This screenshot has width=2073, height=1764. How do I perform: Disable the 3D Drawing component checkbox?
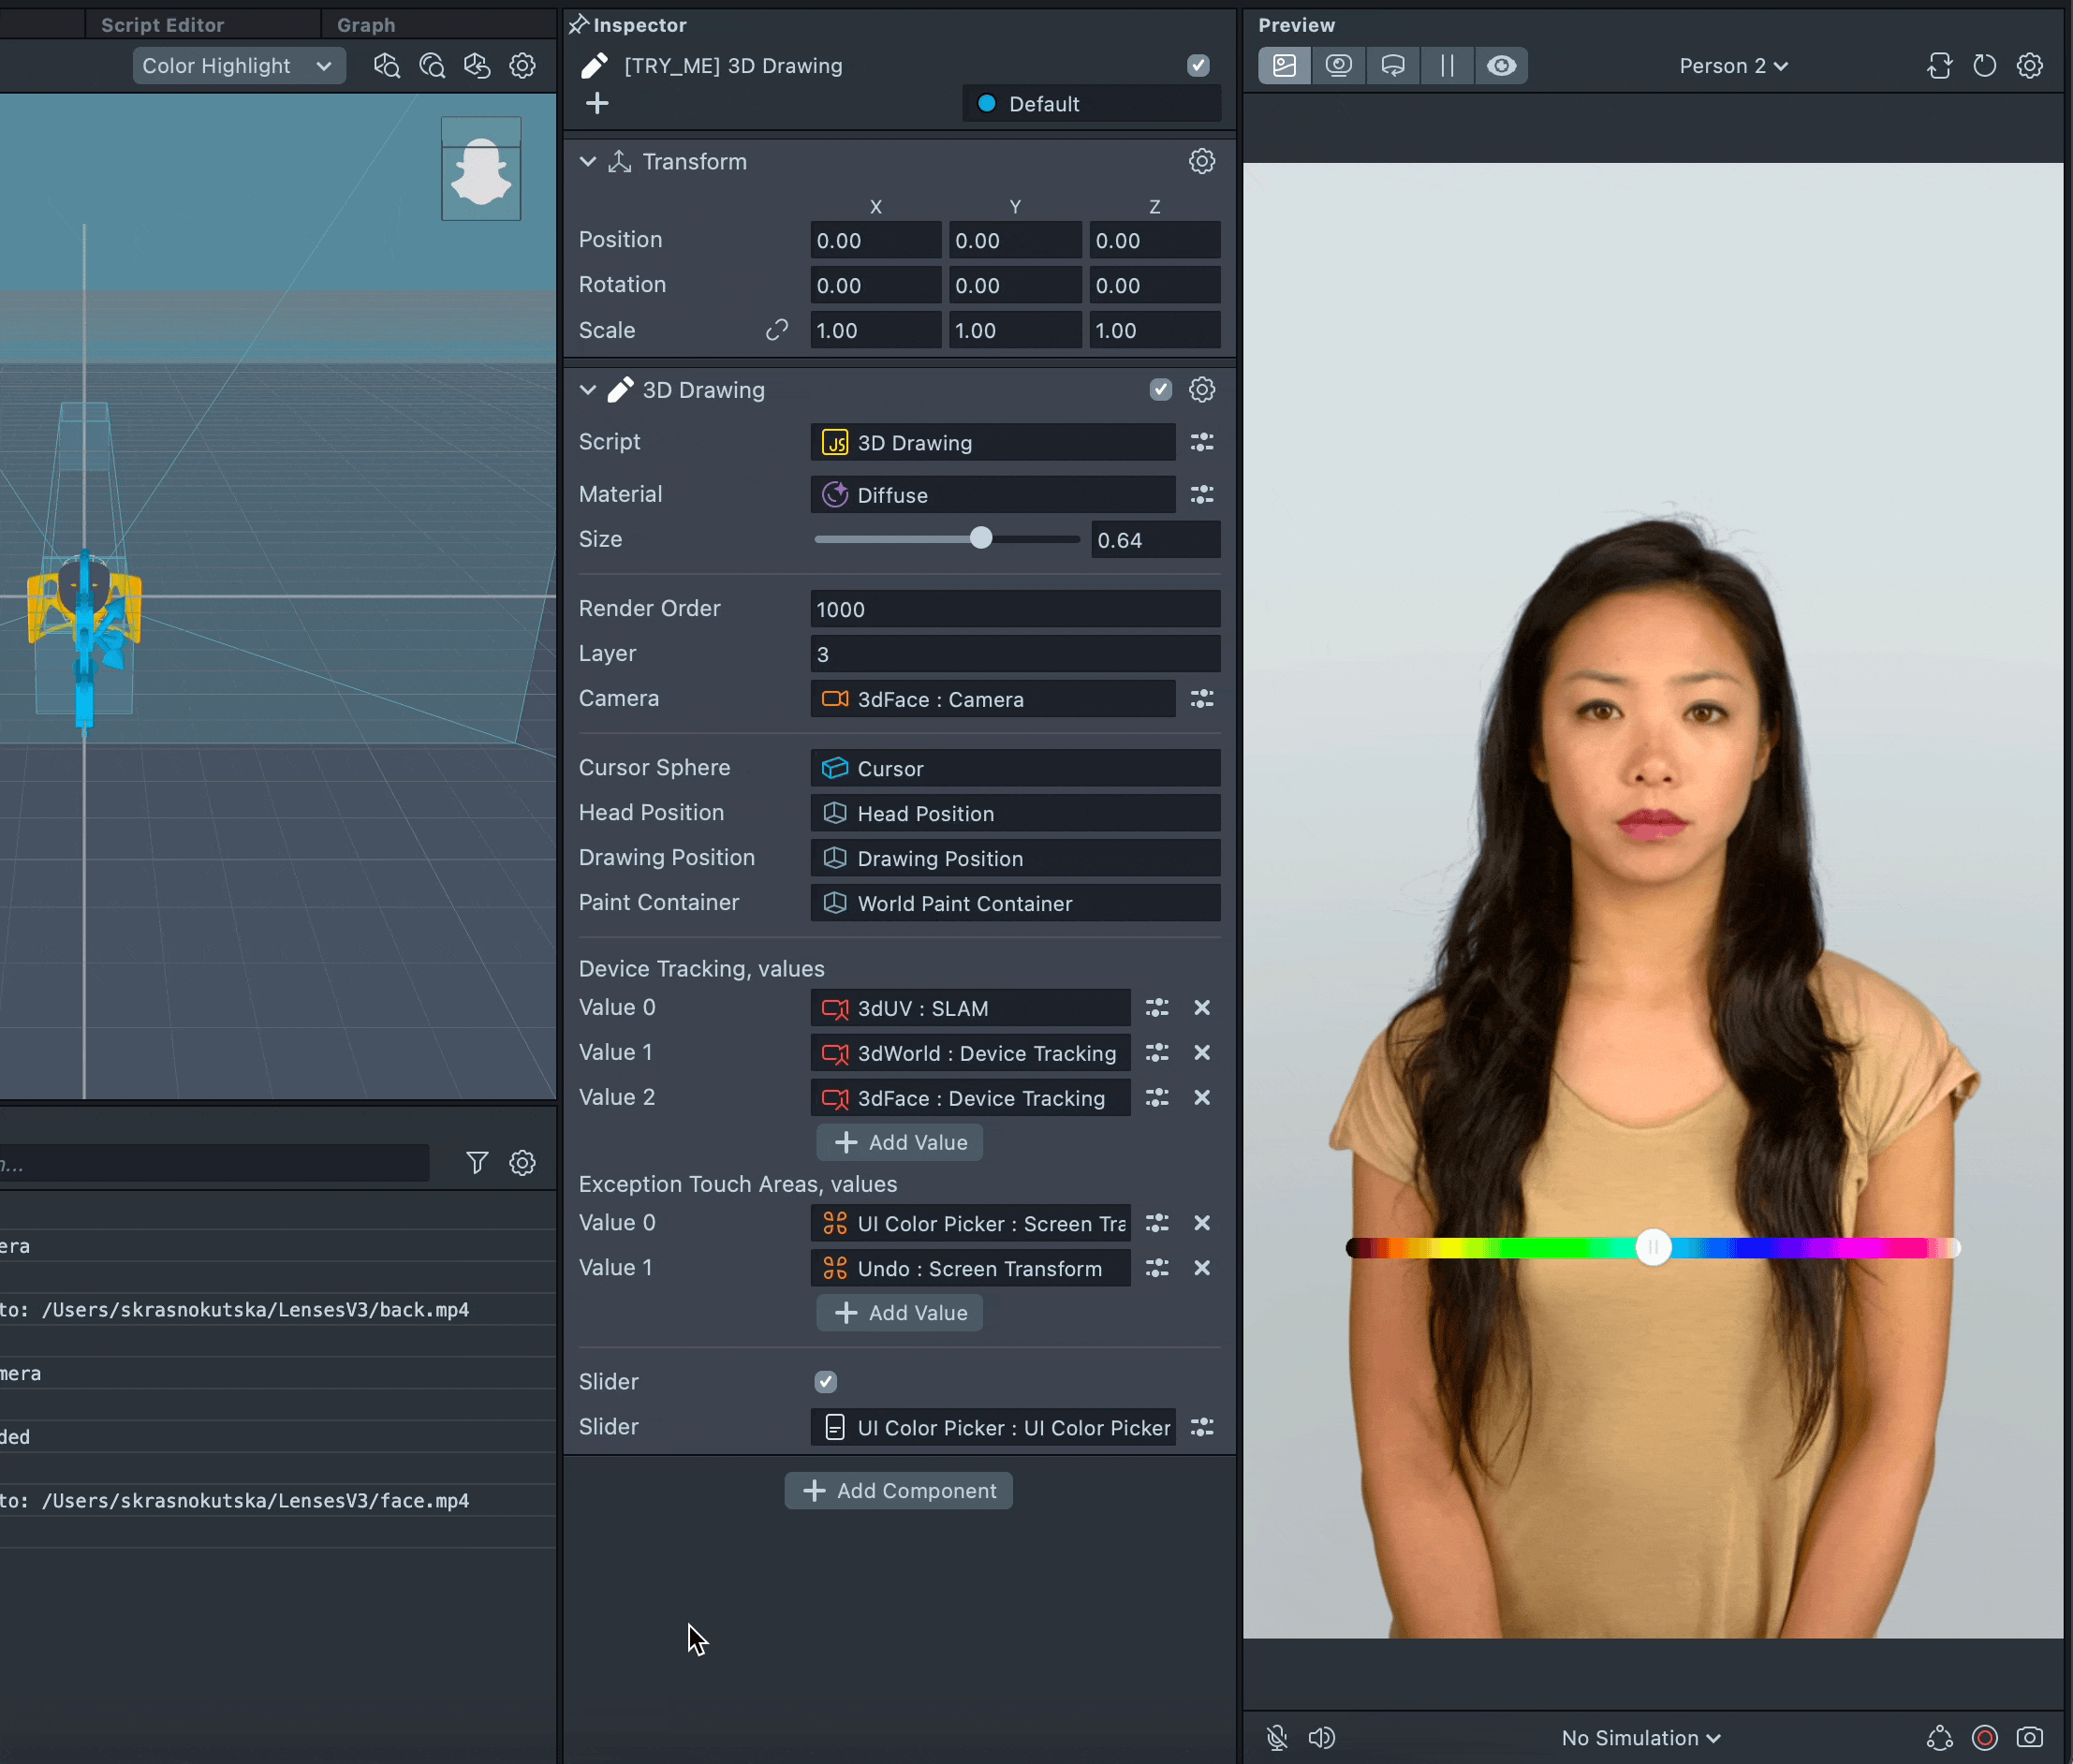pyautogui.click(x=1160, y=390)
